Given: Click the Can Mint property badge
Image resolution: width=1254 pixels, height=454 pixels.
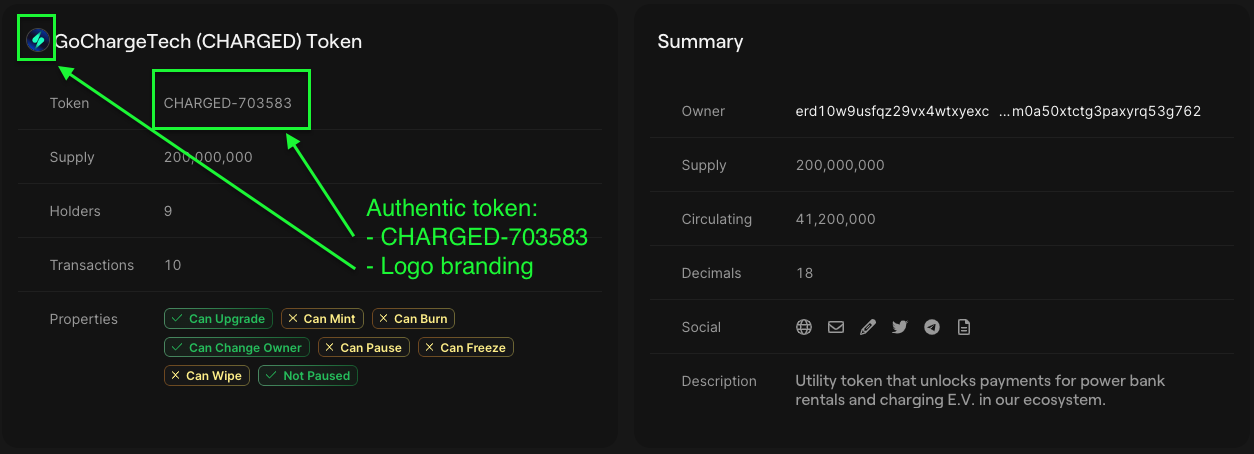Looking at the screenshot, I should pos(322,319).
